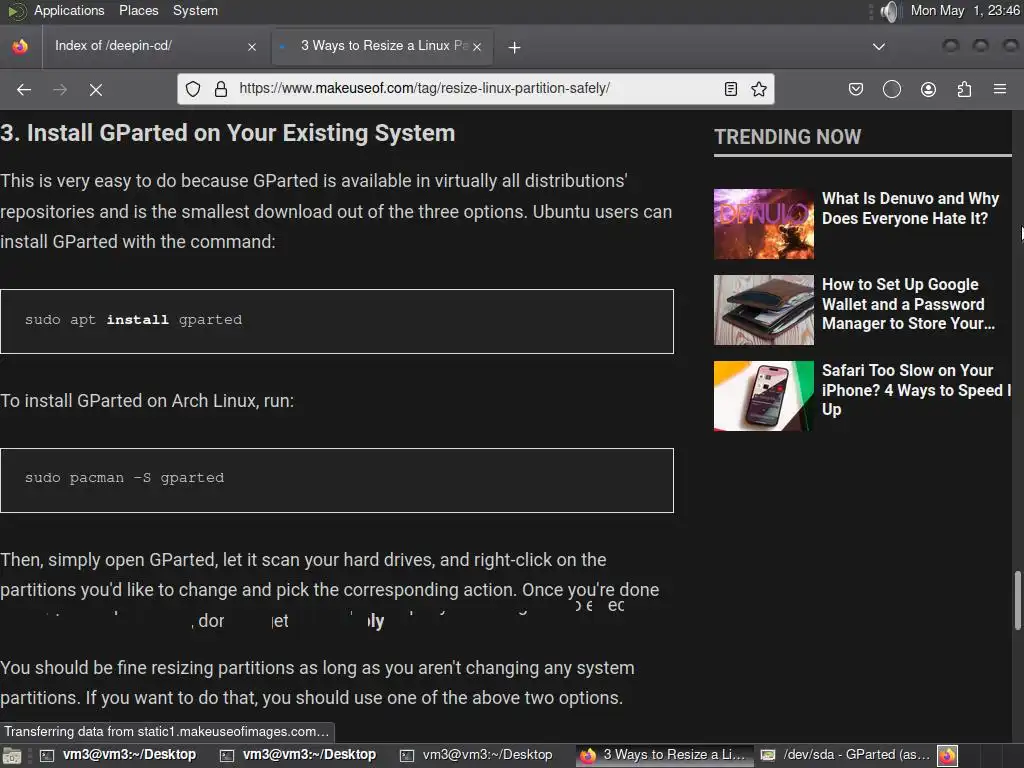Open the System menu
Viewport: 1024px width, 768px height.
click(x=195, y=10)
